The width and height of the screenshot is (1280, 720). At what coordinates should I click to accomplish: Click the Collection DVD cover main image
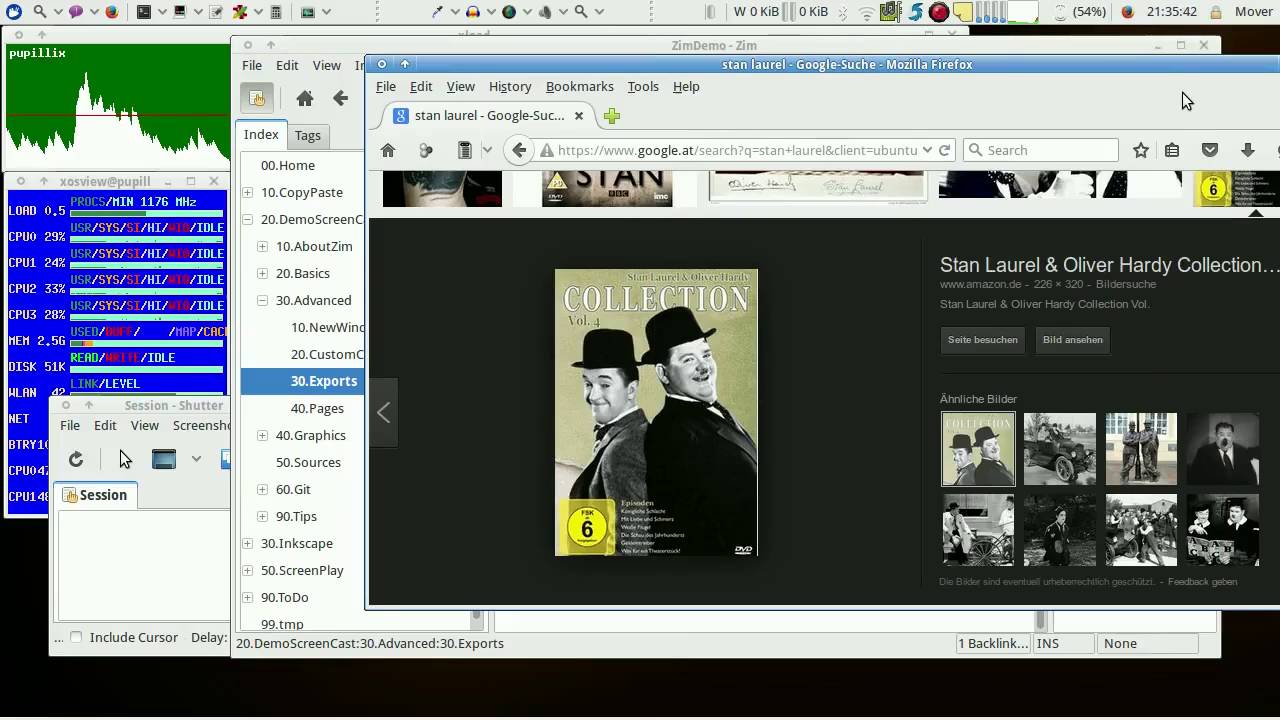click(x=656, y=412)
